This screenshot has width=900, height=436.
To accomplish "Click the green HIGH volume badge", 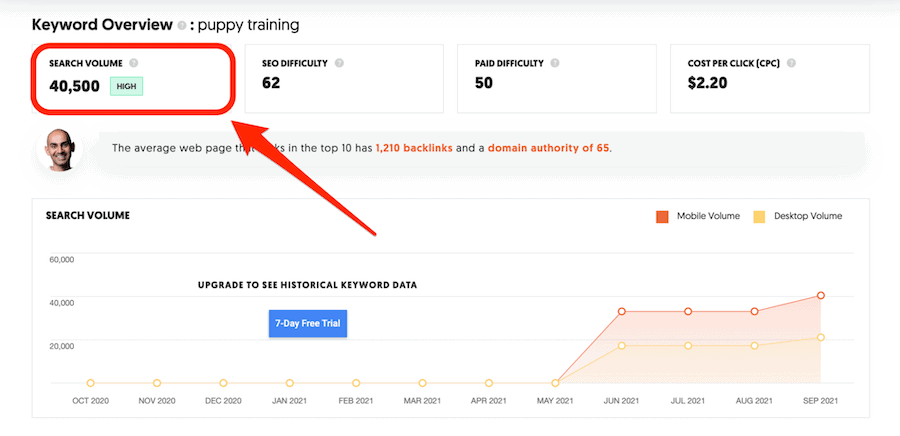I will coord(129,87).
